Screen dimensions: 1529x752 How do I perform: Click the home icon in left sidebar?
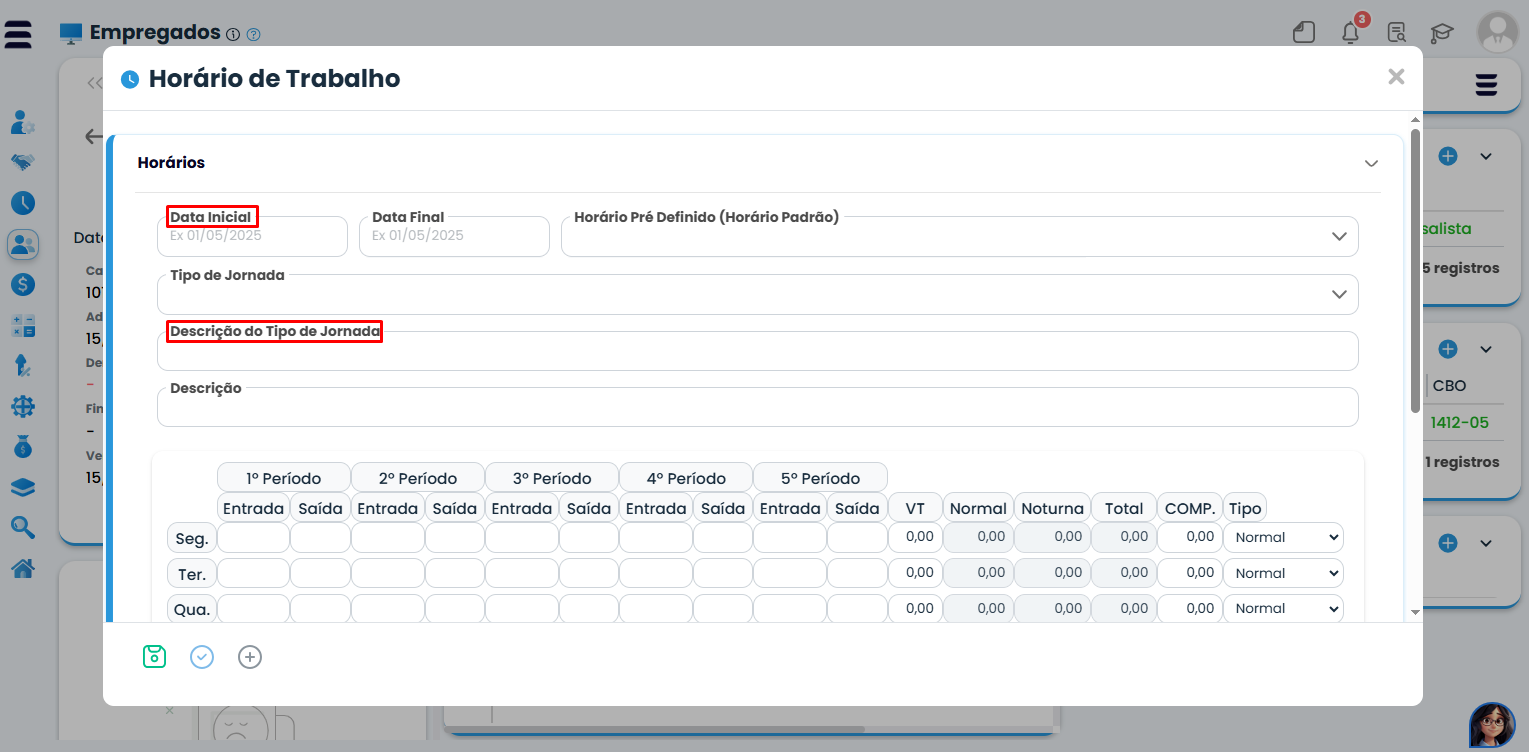[x=23, y=569]
